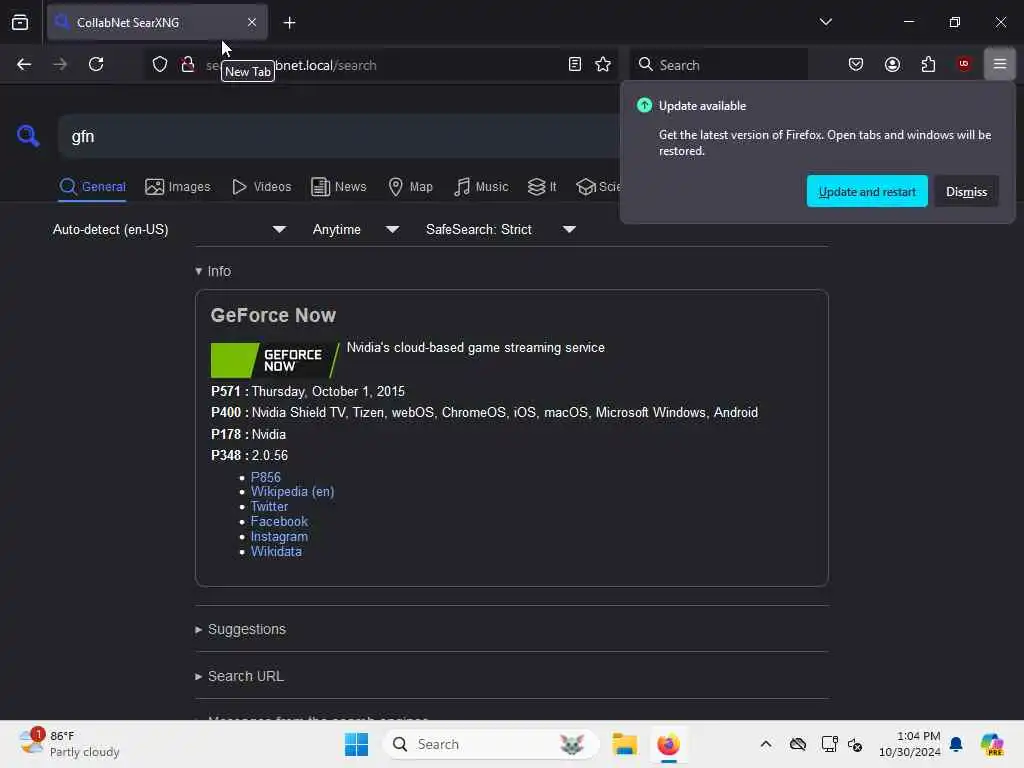Click the muted volume tray icon
This screenshot has height=768, width=1024.
[x=855, y=744]
